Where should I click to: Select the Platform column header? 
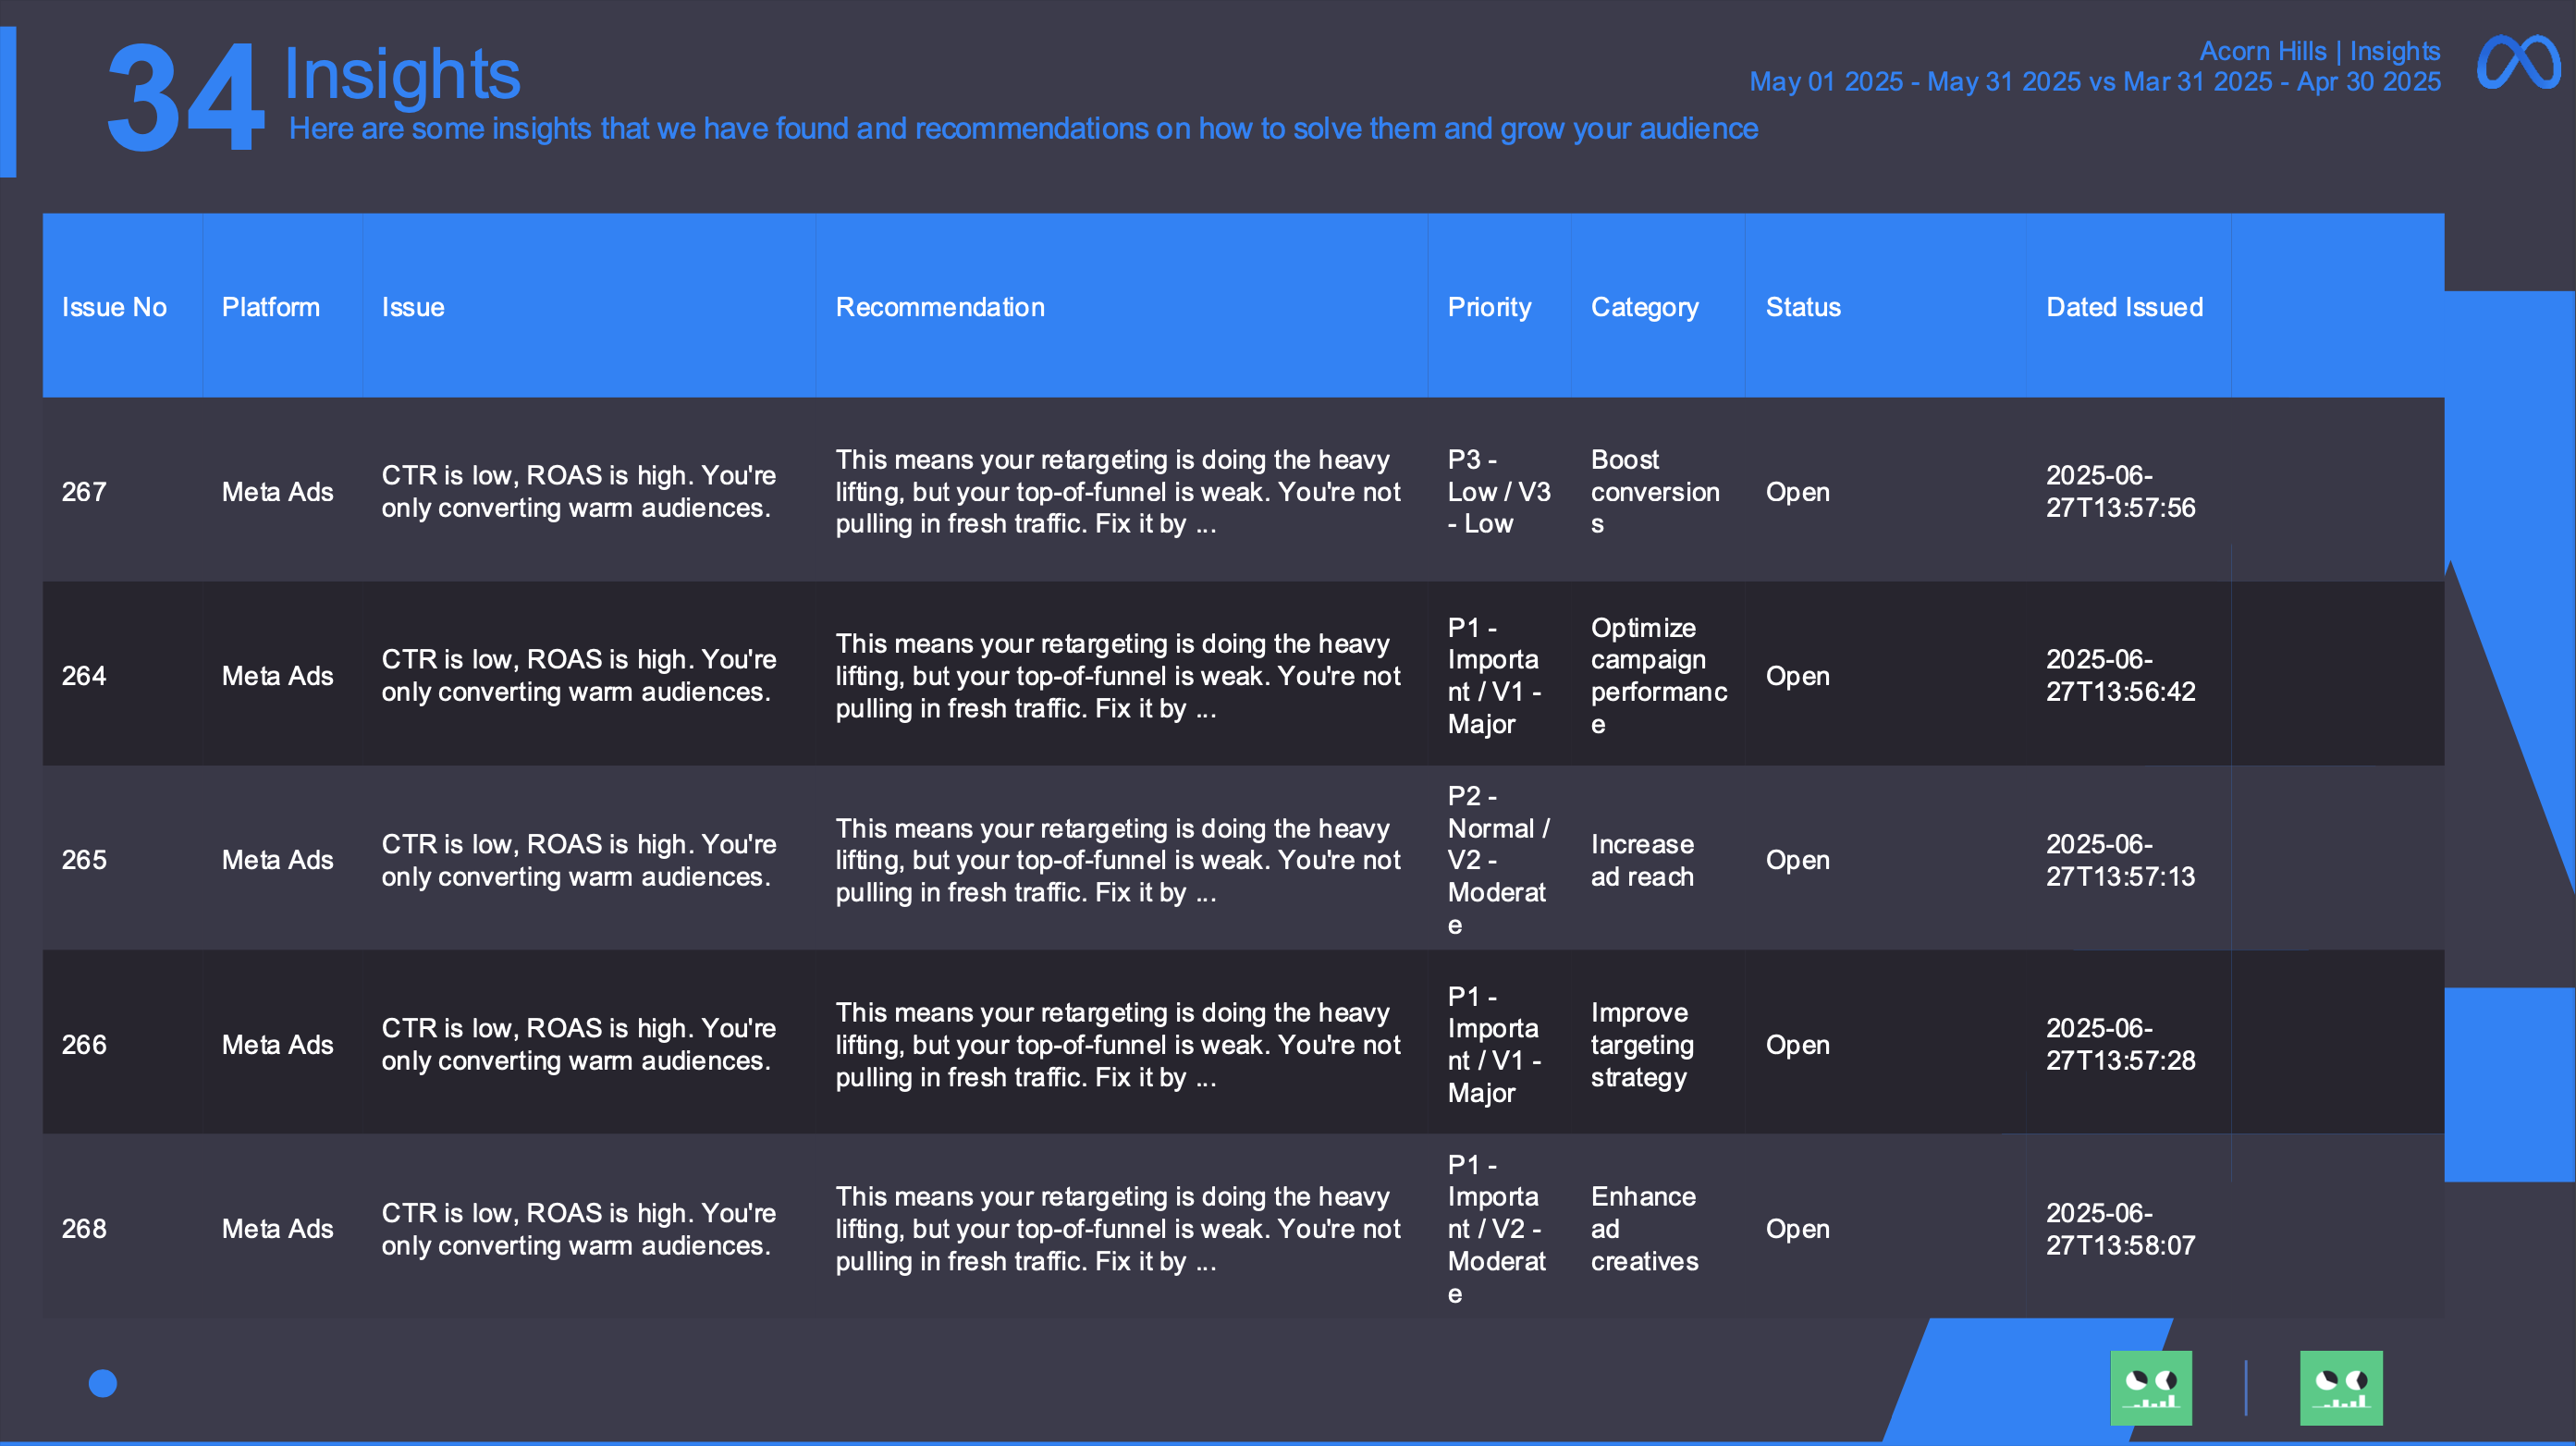pyautogui.click(x=271, y=307)
